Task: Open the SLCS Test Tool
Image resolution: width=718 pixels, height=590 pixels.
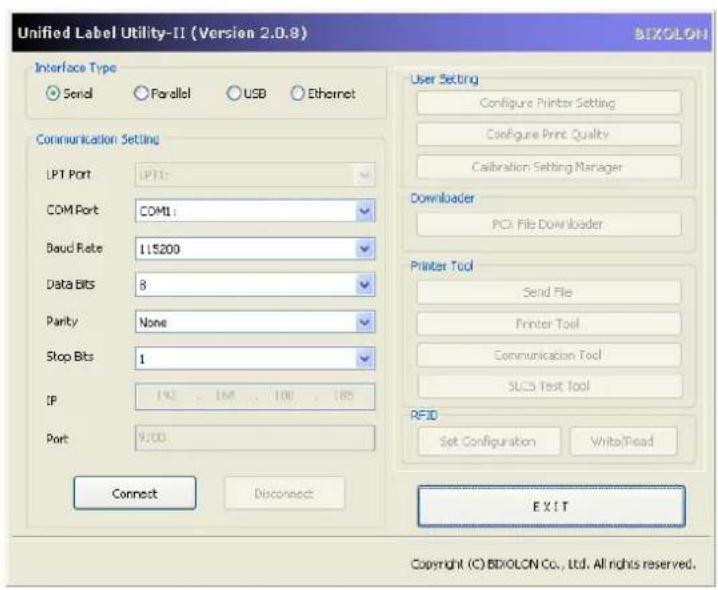Action: [x=549, y=386]
